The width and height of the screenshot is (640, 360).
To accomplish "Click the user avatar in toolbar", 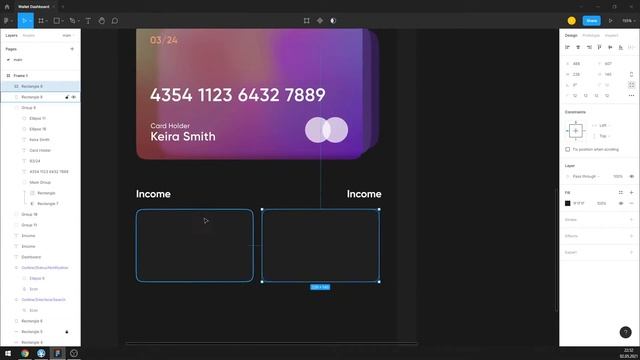I will [571, 21].
